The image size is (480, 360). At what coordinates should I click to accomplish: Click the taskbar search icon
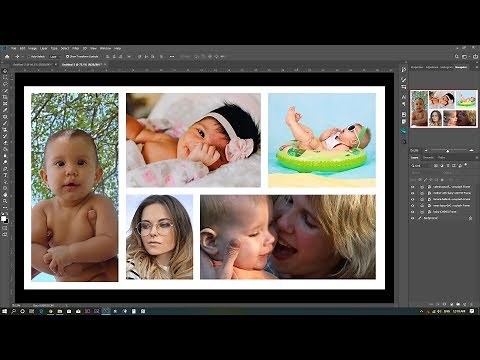(14, 311)
